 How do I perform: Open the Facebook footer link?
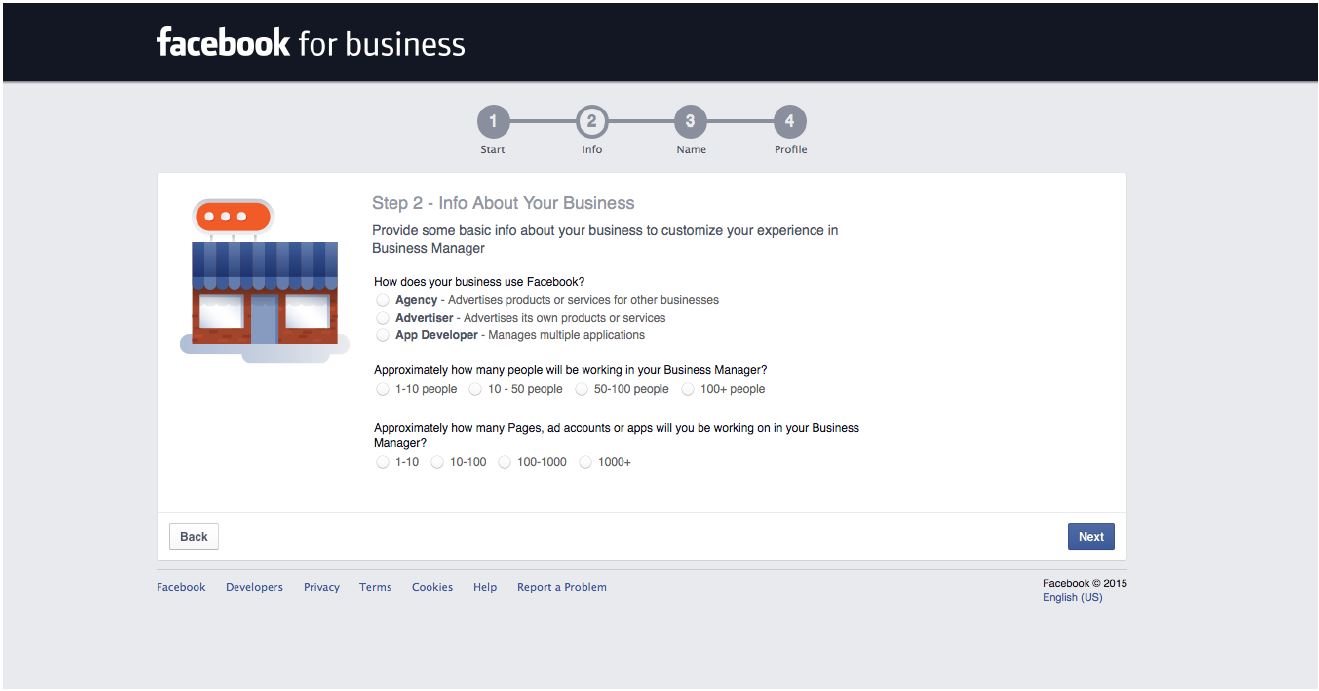tap(181, 587)
